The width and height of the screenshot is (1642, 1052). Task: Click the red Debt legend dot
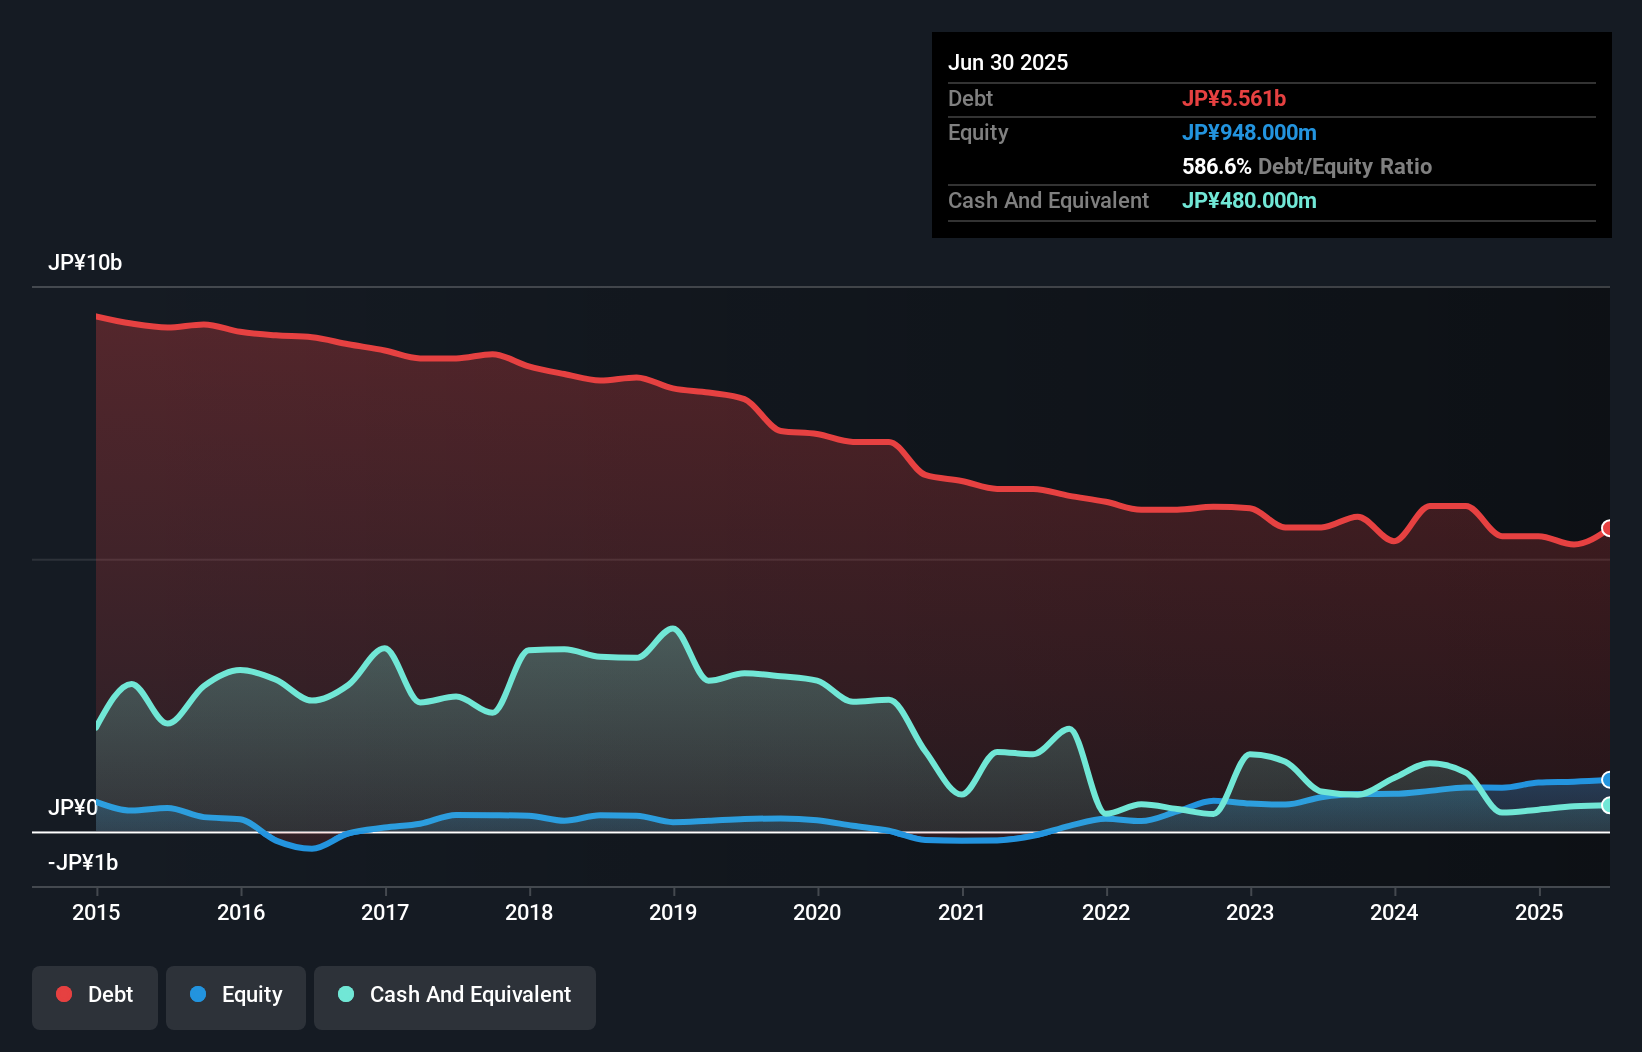pyautogui.click(x=62, y=994)
